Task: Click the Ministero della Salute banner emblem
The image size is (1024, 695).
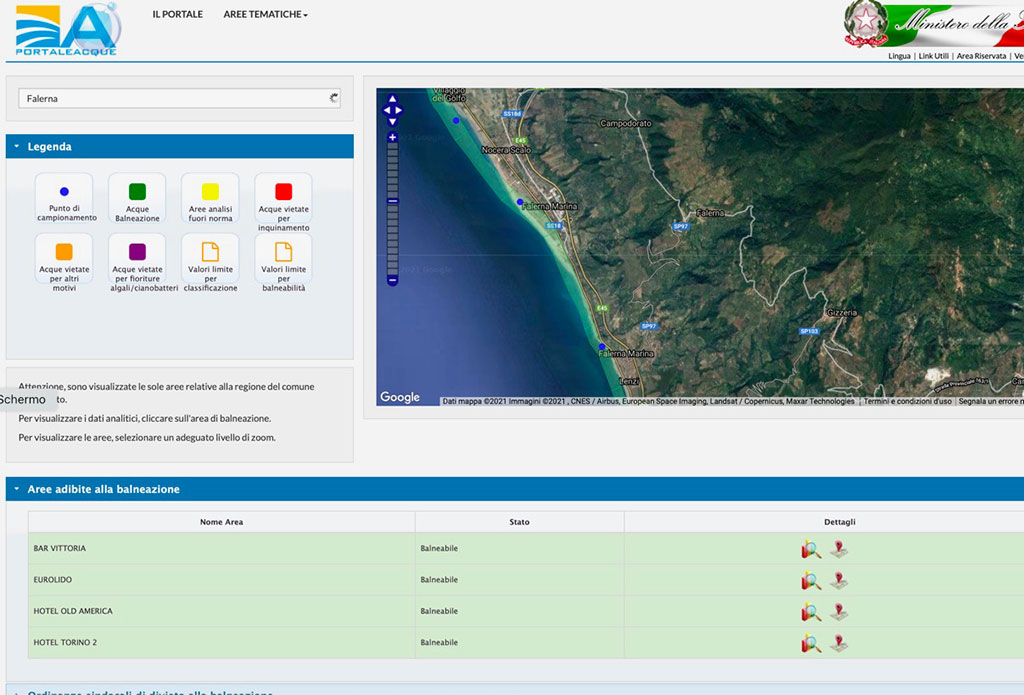Action: pos(866,24)
